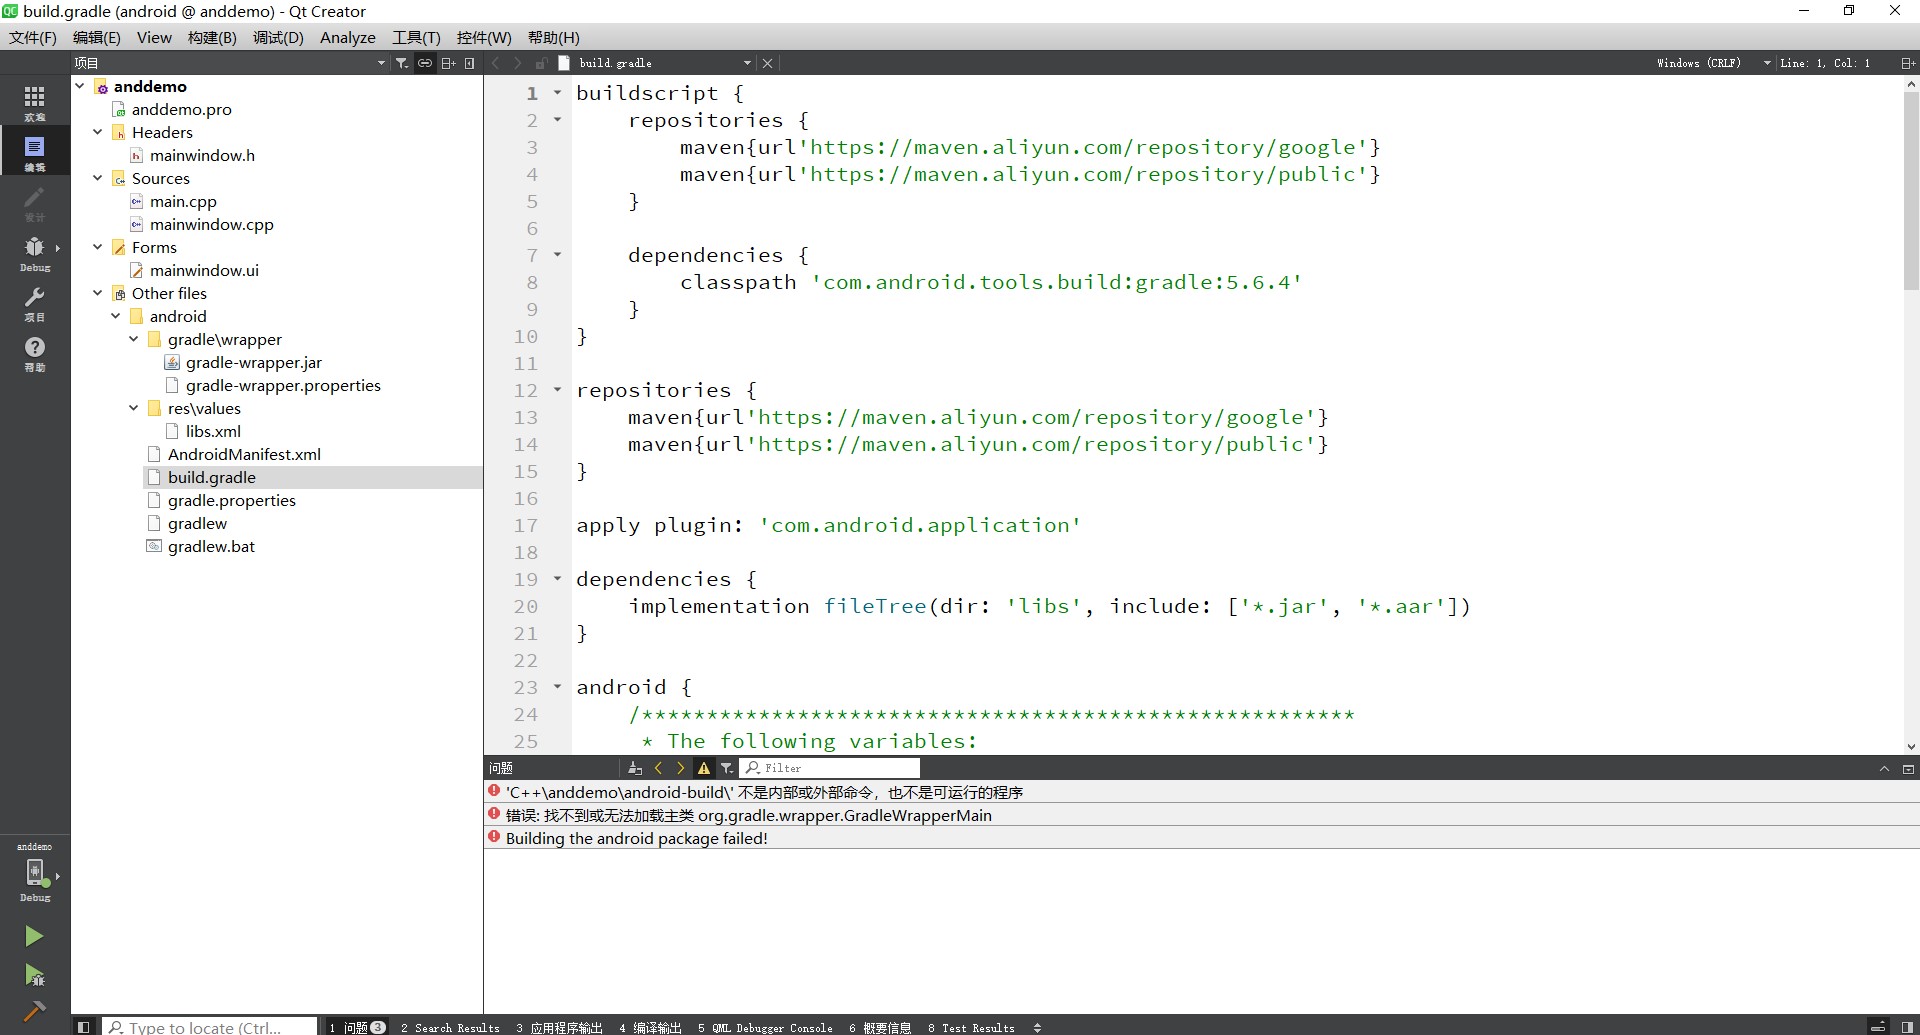This screenshot has height=1035, width=1920.
Task: Go forward in editor navigation history
Action: [518, 63]
